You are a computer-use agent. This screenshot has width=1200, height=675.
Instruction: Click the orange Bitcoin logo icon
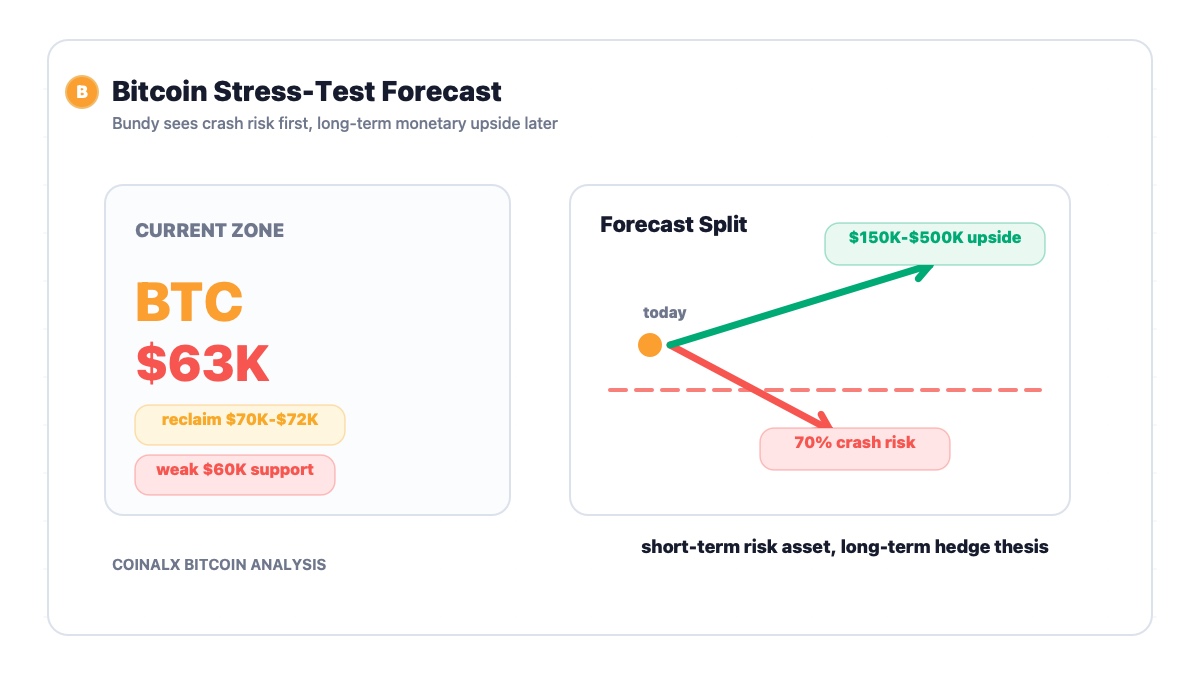click(82, 92)
